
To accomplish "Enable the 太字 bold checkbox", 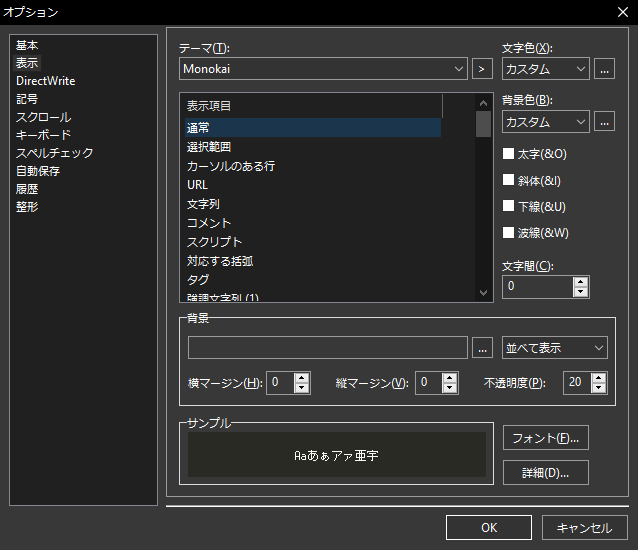I will coord(508,155).
